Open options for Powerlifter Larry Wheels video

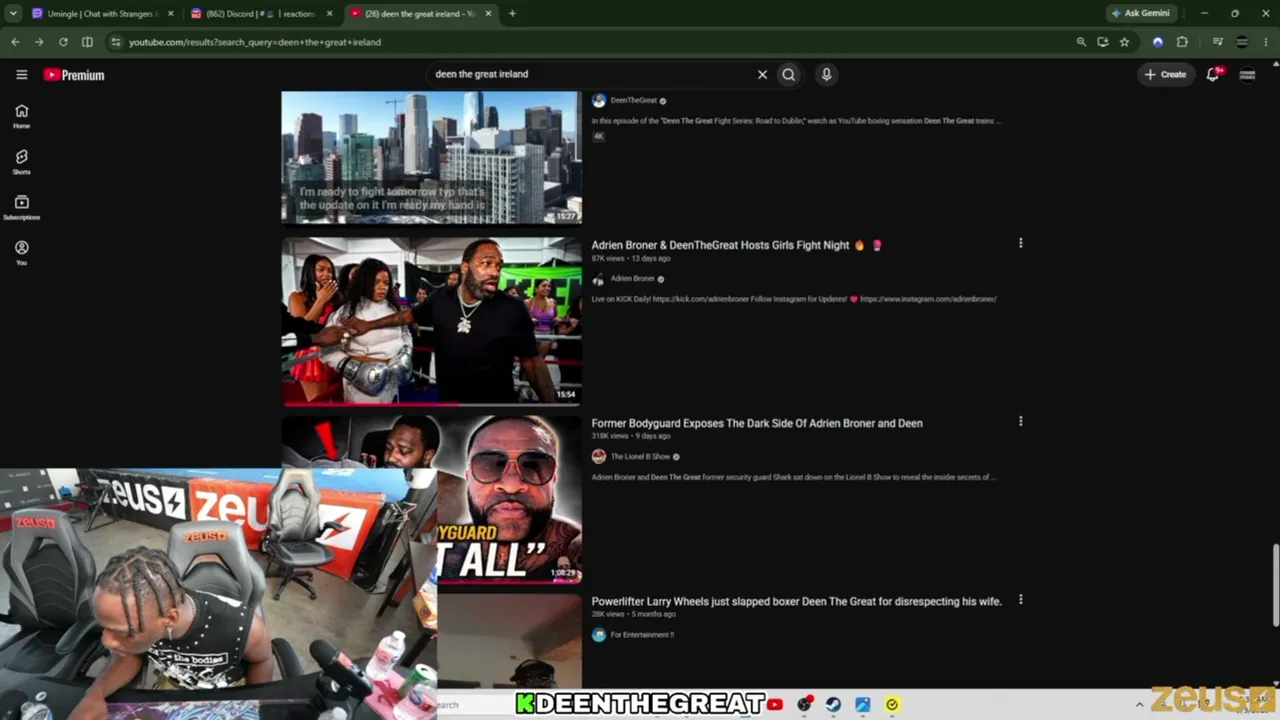(x=1020, y=599)
